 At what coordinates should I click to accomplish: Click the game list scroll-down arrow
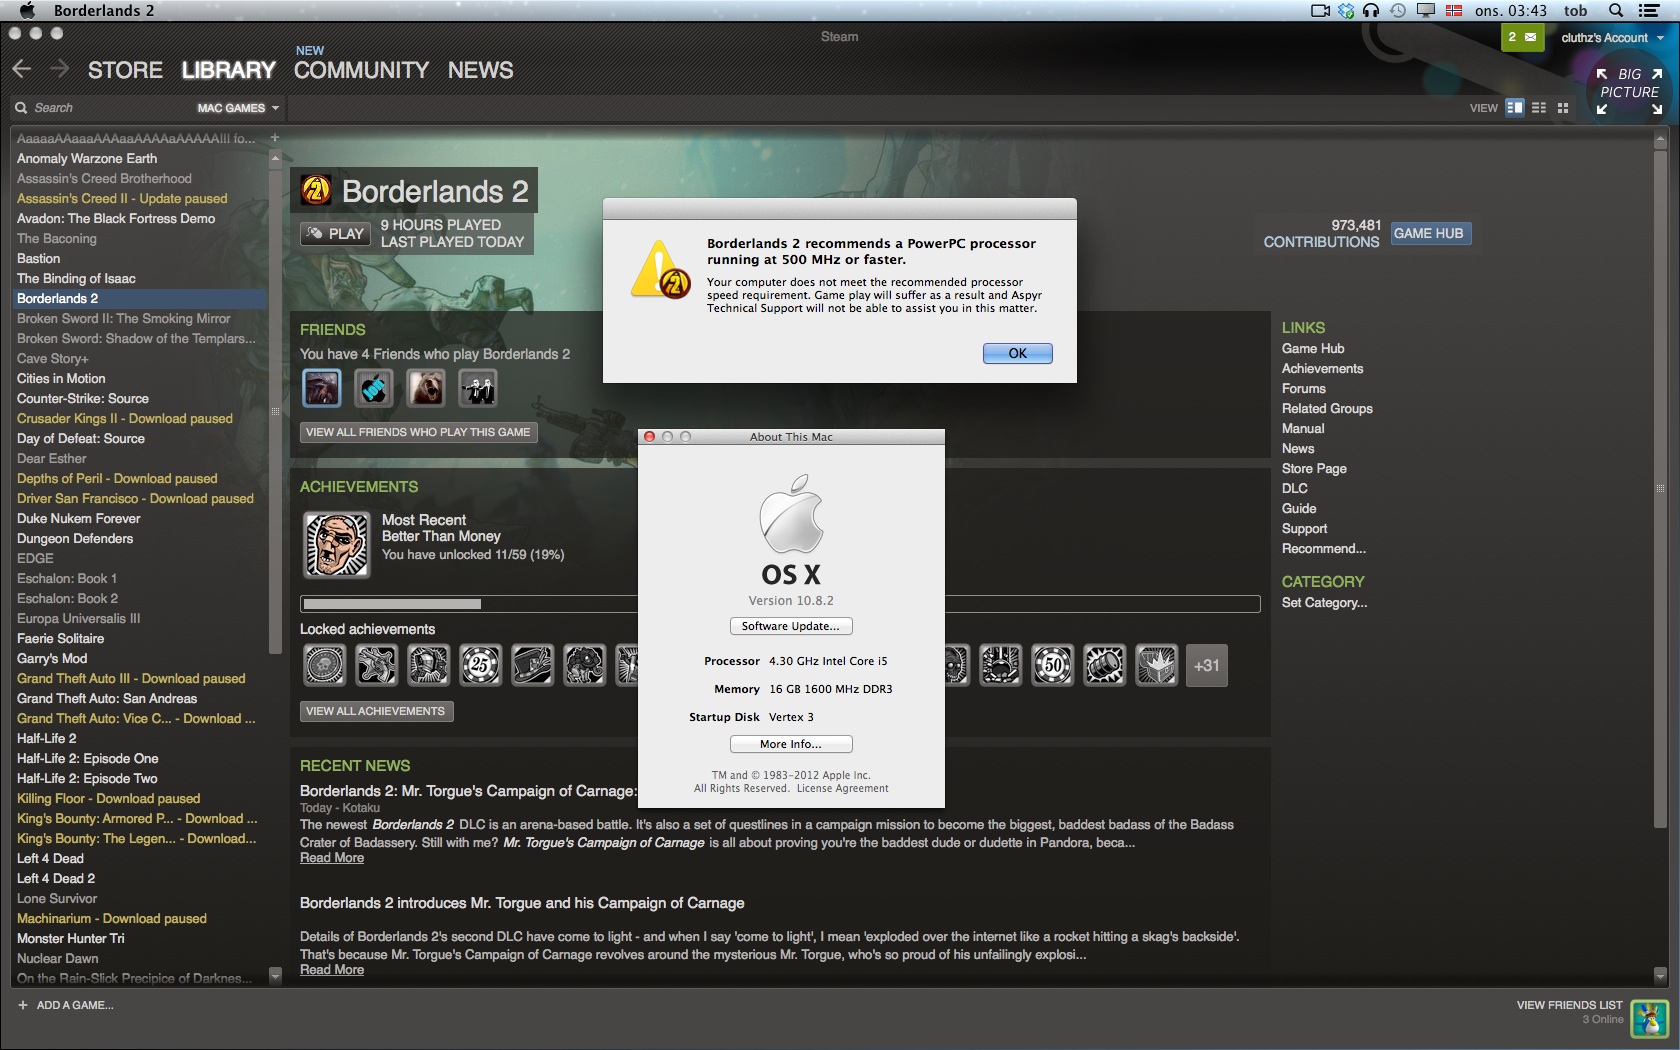point(276,977)
